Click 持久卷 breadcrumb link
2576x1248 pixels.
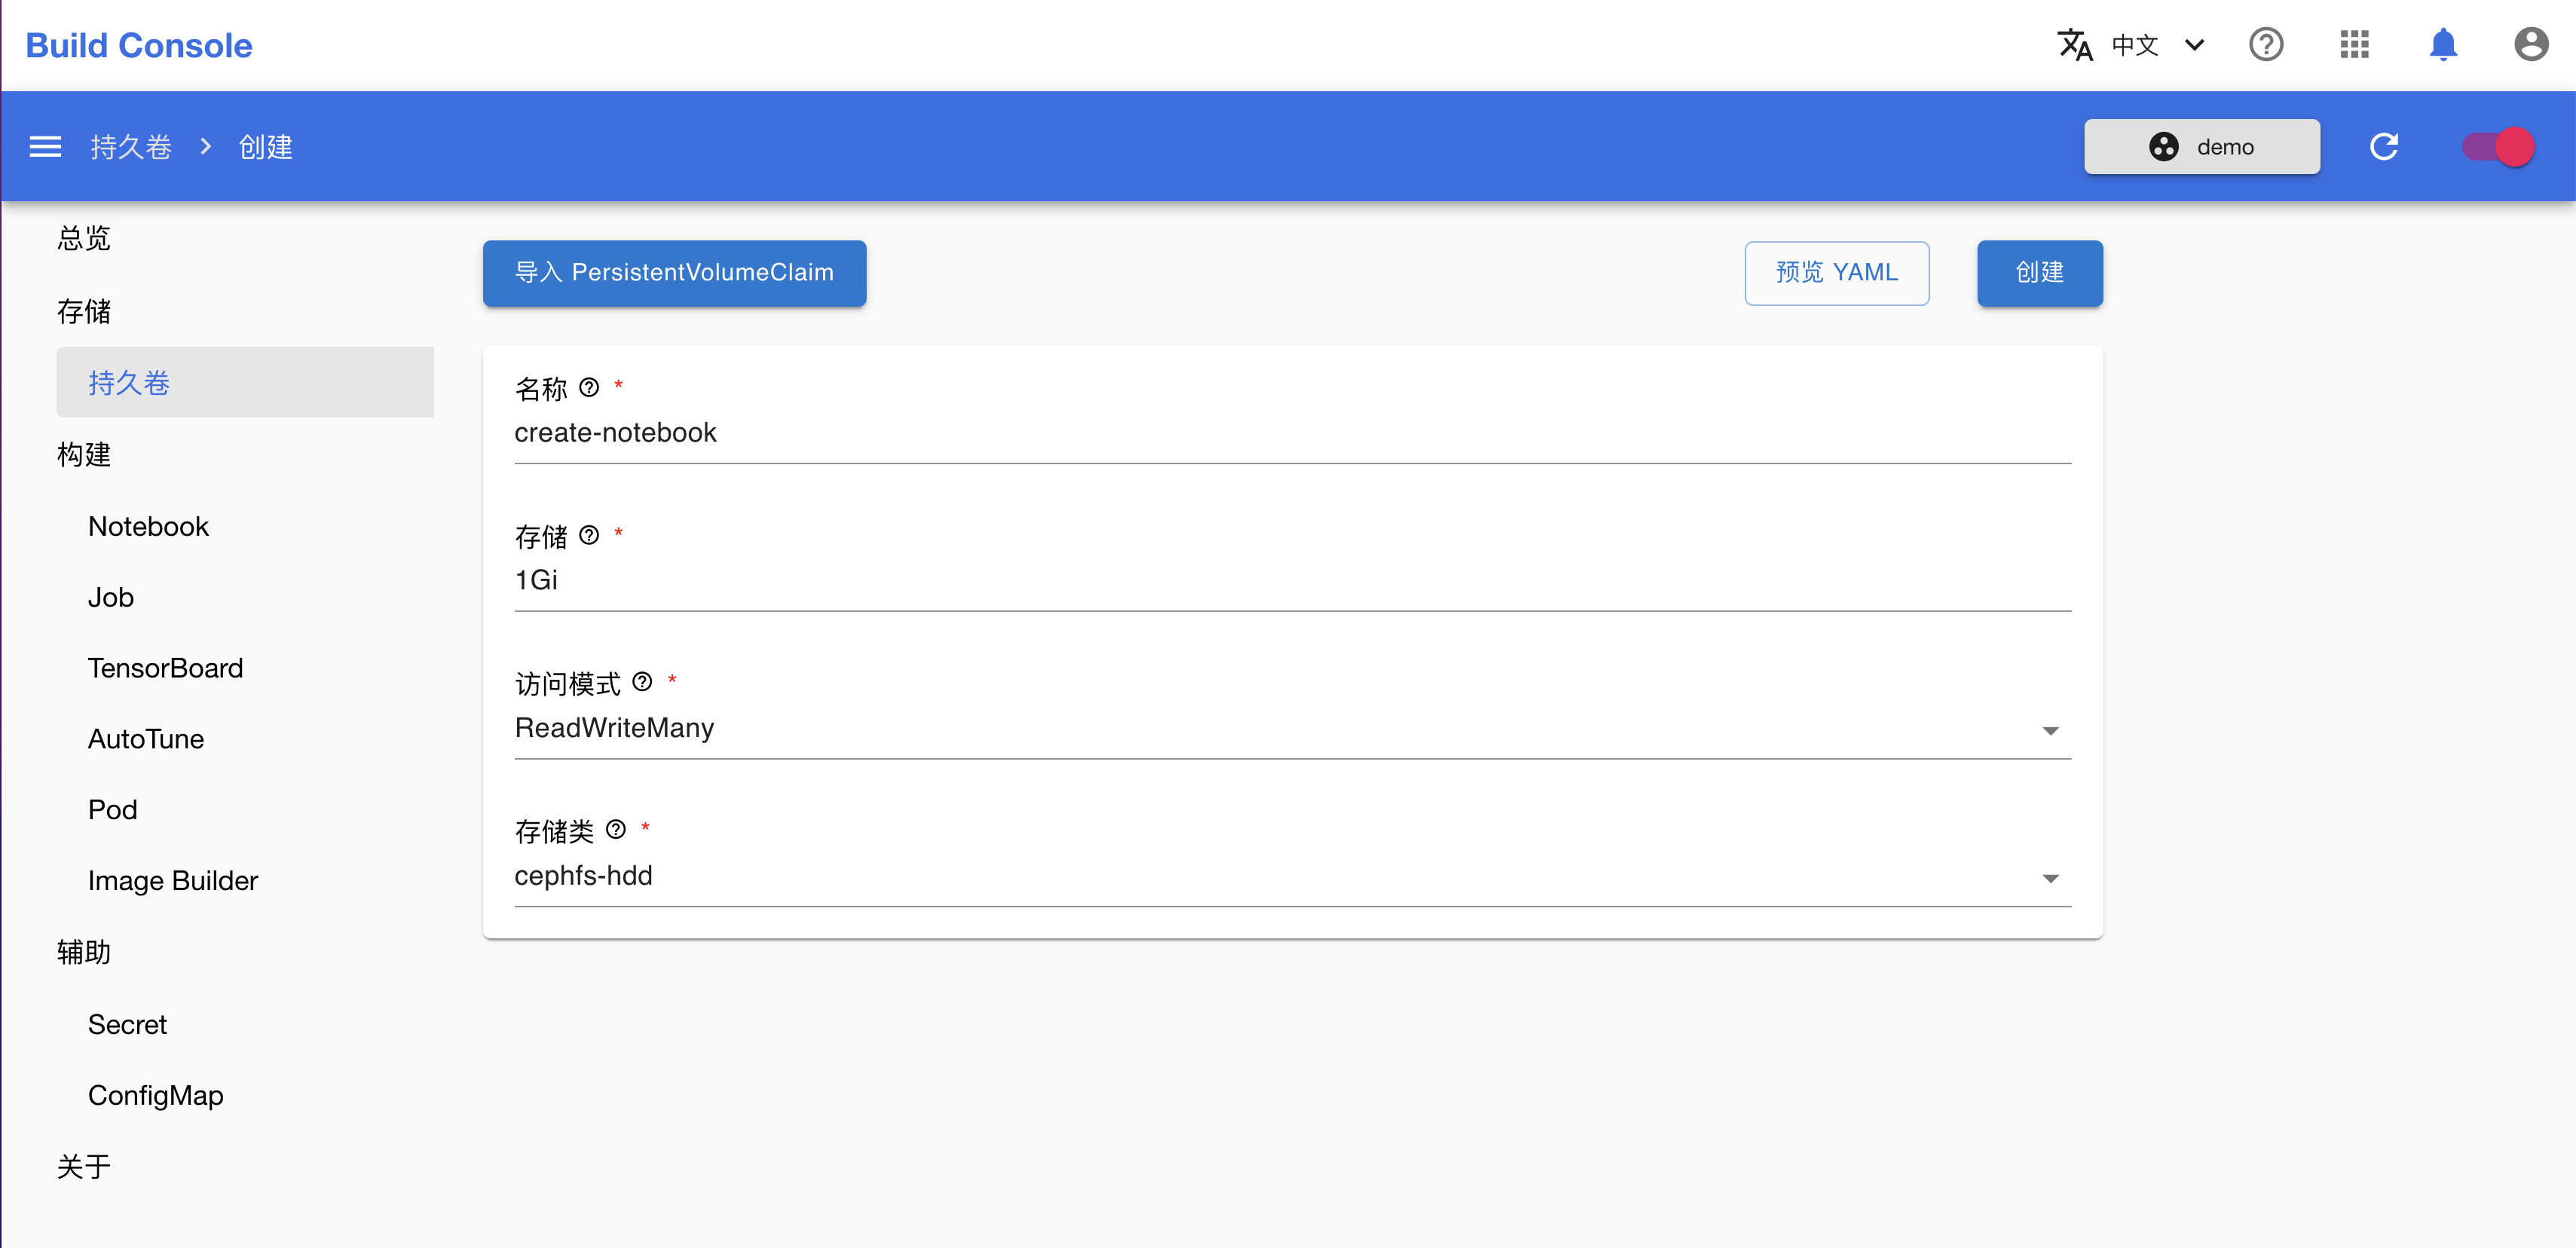[131, 147]
